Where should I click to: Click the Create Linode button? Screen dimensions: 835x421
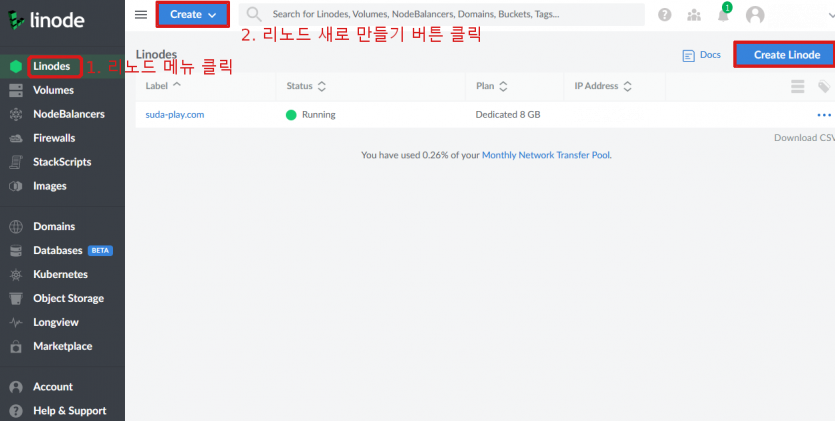(787, 55)
